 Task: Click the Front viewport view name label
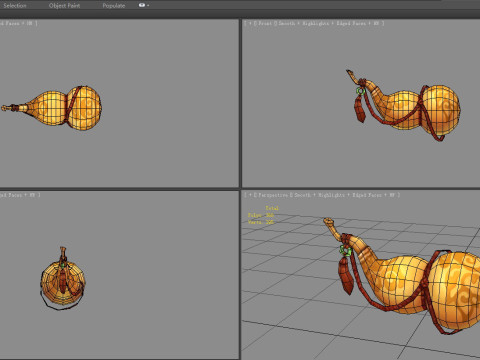click(x=265, y=23)
